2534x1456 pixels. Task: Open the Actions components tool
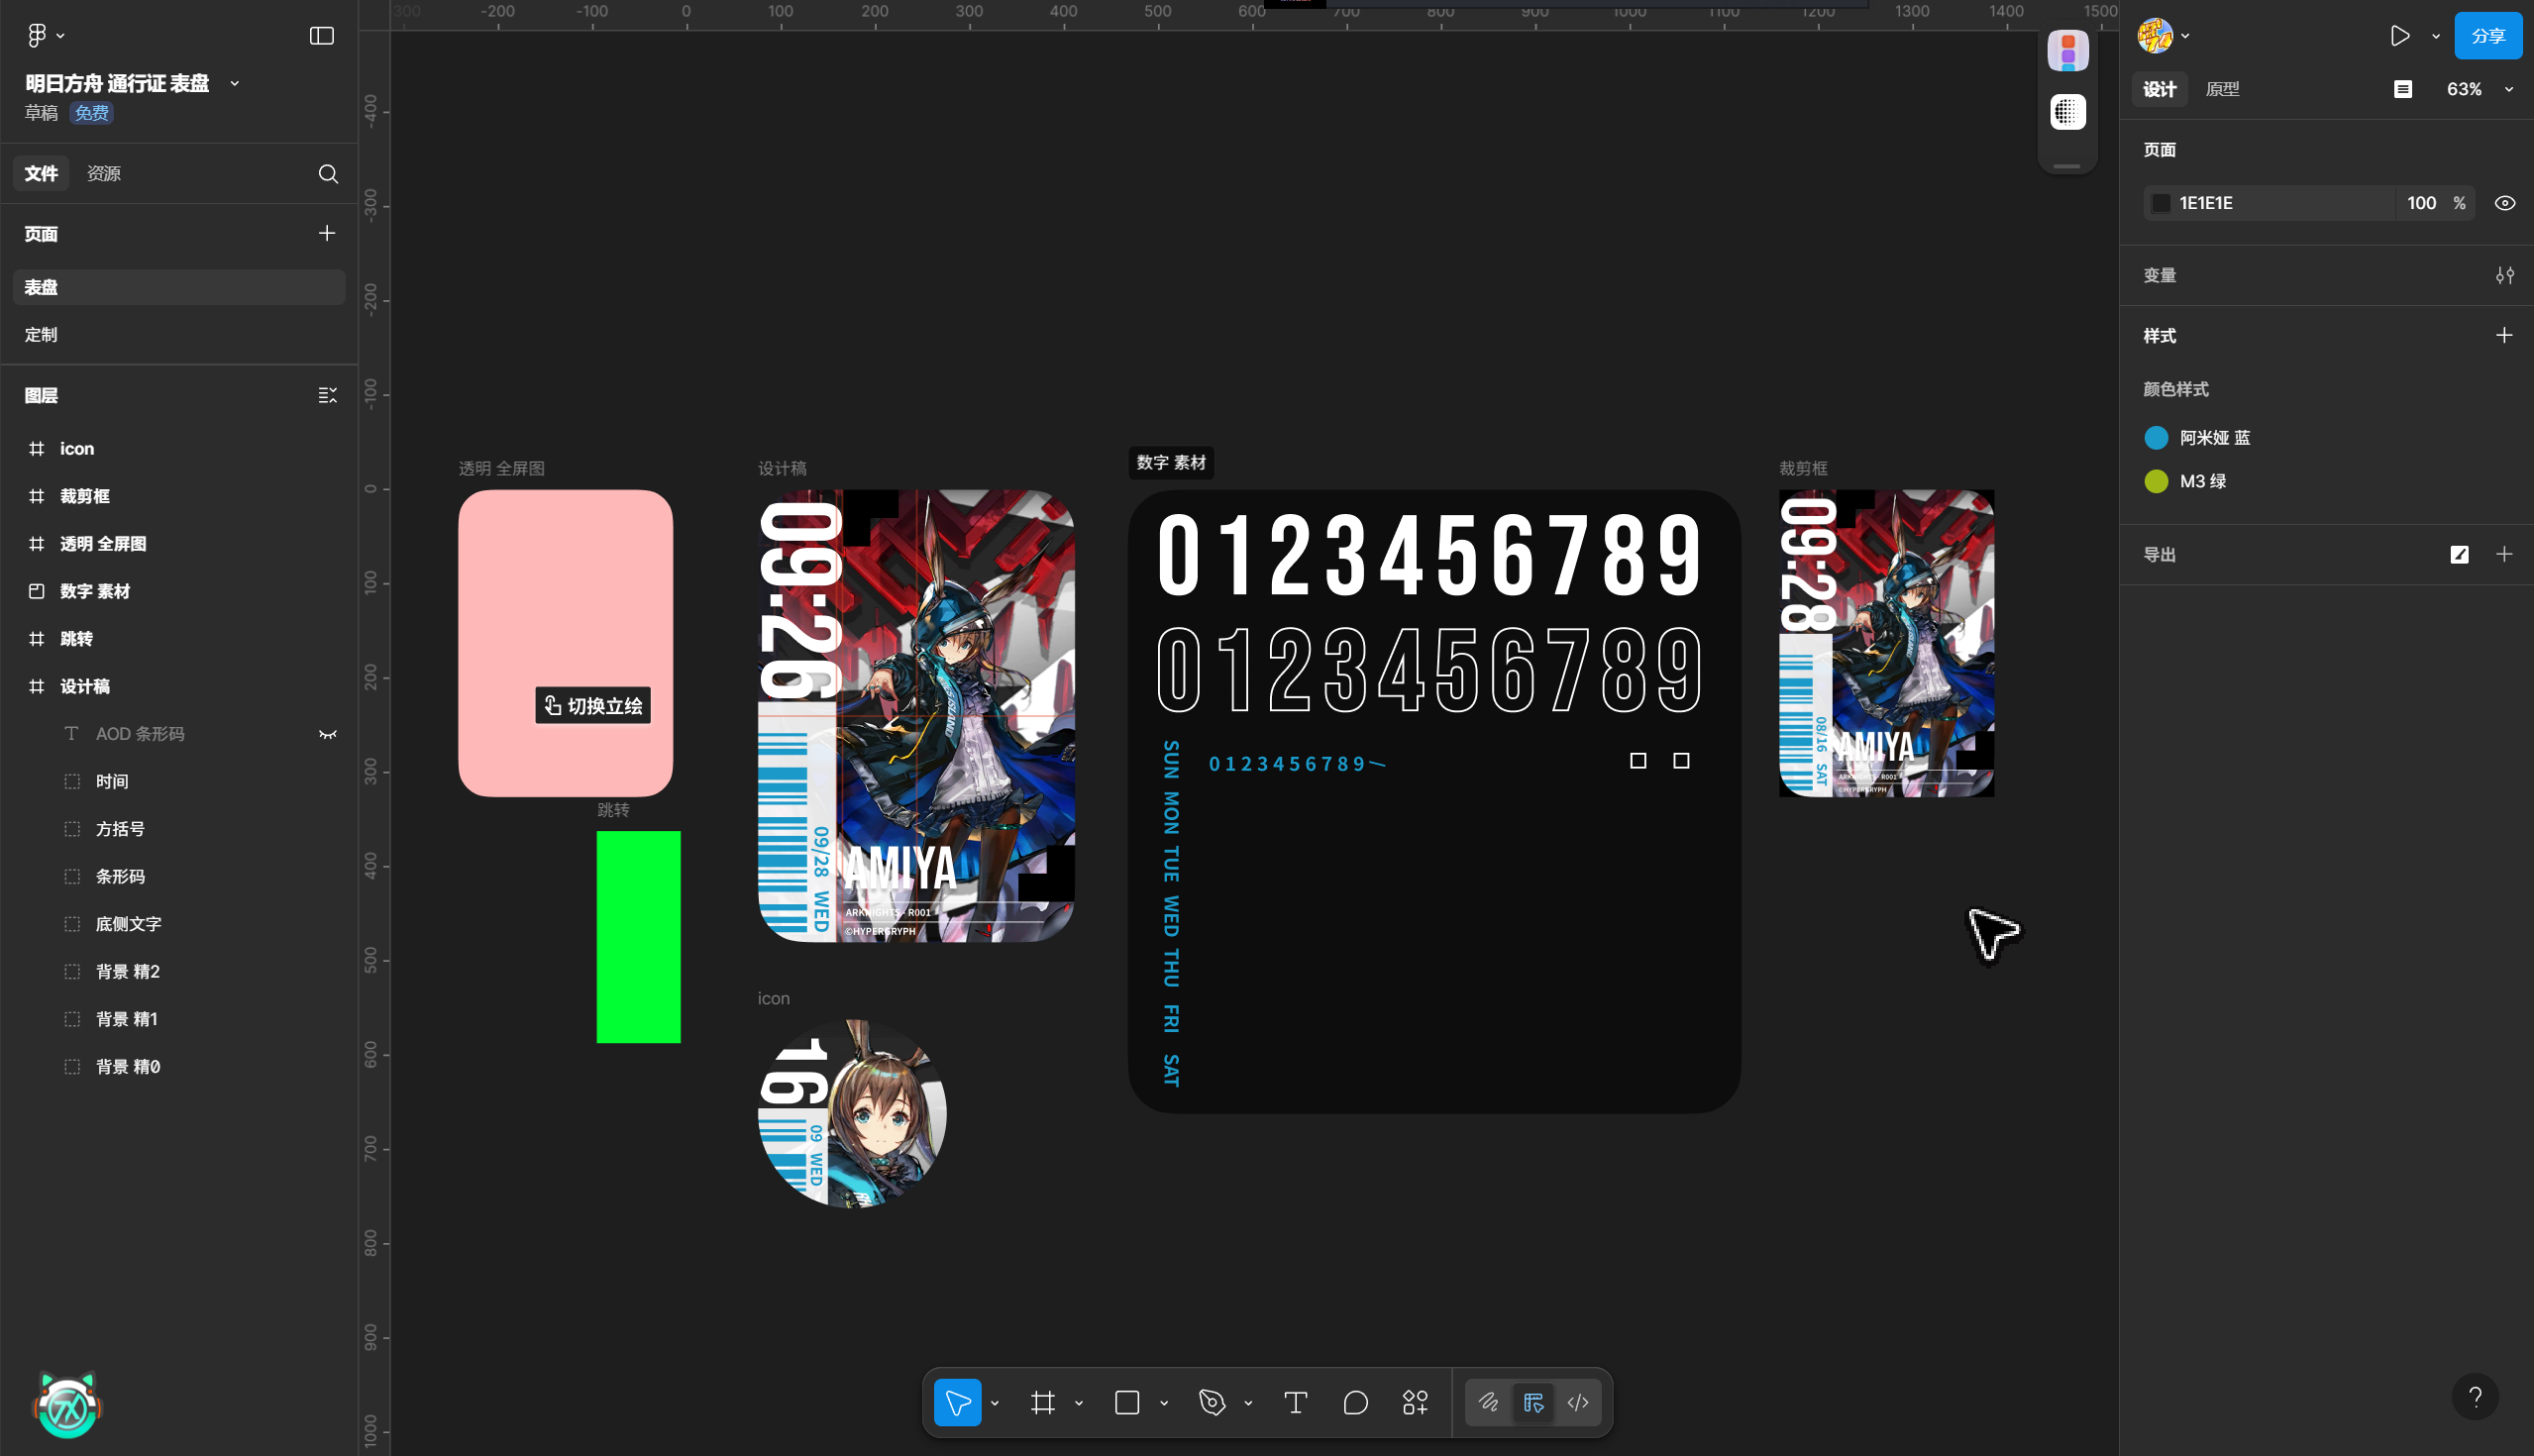pyautogui.click(x=1415, y=1403)
